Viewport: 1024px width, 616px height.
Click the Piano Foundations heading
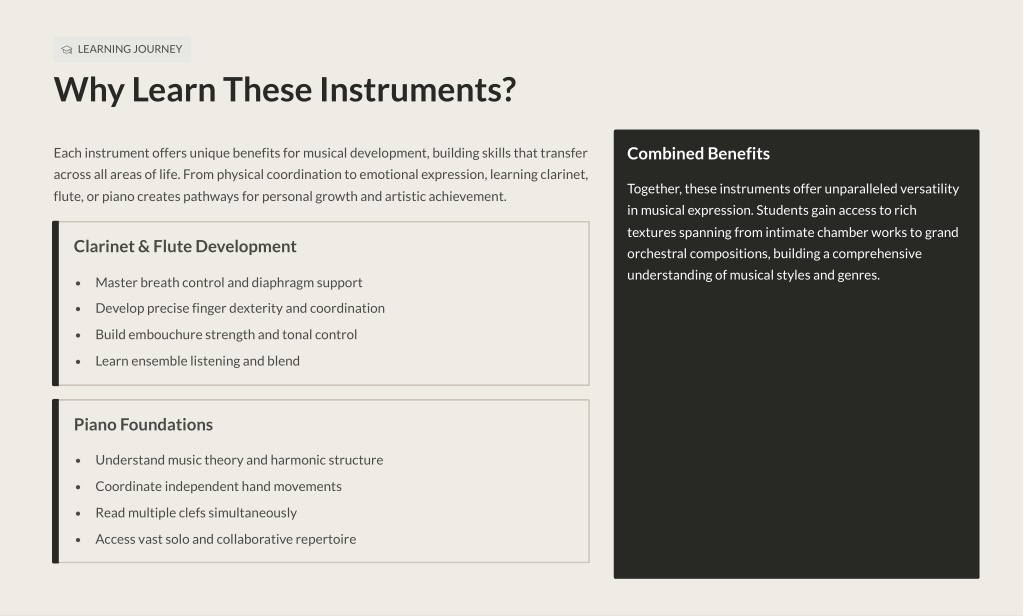pyautogui.click(x=143, y=425)
